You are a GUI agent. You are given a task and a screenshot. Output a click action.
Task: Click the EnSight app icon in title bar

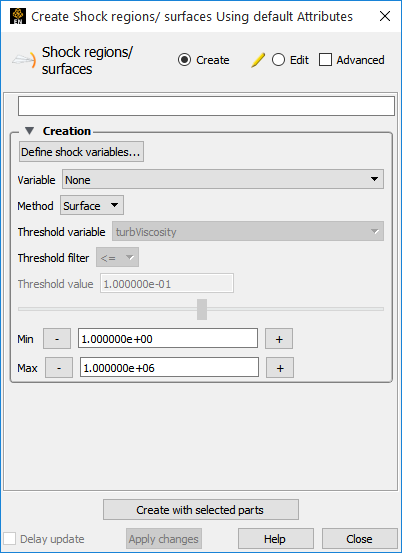click(18, 16)
